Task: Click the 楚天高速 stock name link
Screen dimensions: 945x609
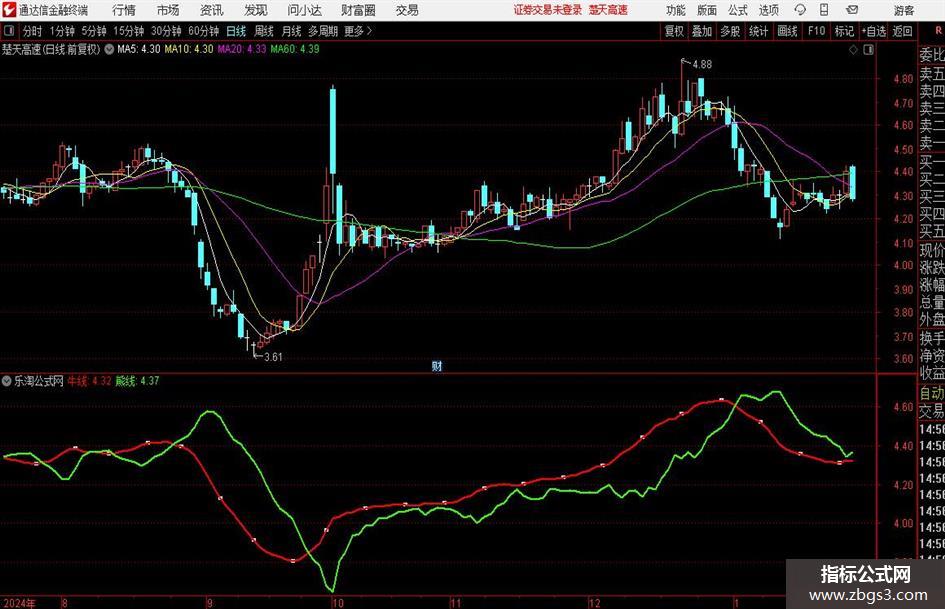Action: pyautogui.click(x=608, y=10)
